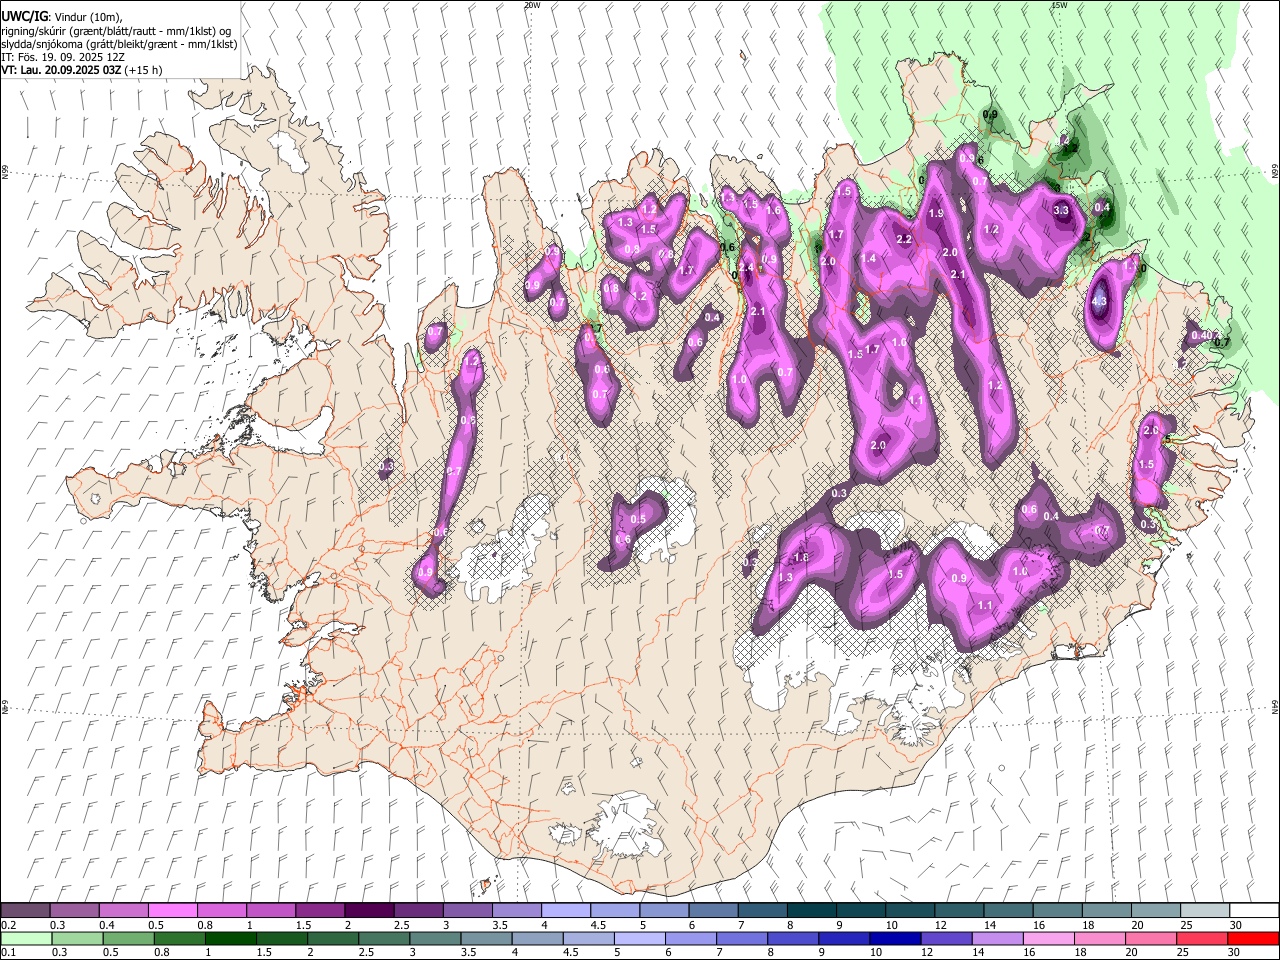This screenshot has height=960, width=1280.
Task: Click the 'rigning/skúrir' legend description line
Action: click(x=117, y=30)
